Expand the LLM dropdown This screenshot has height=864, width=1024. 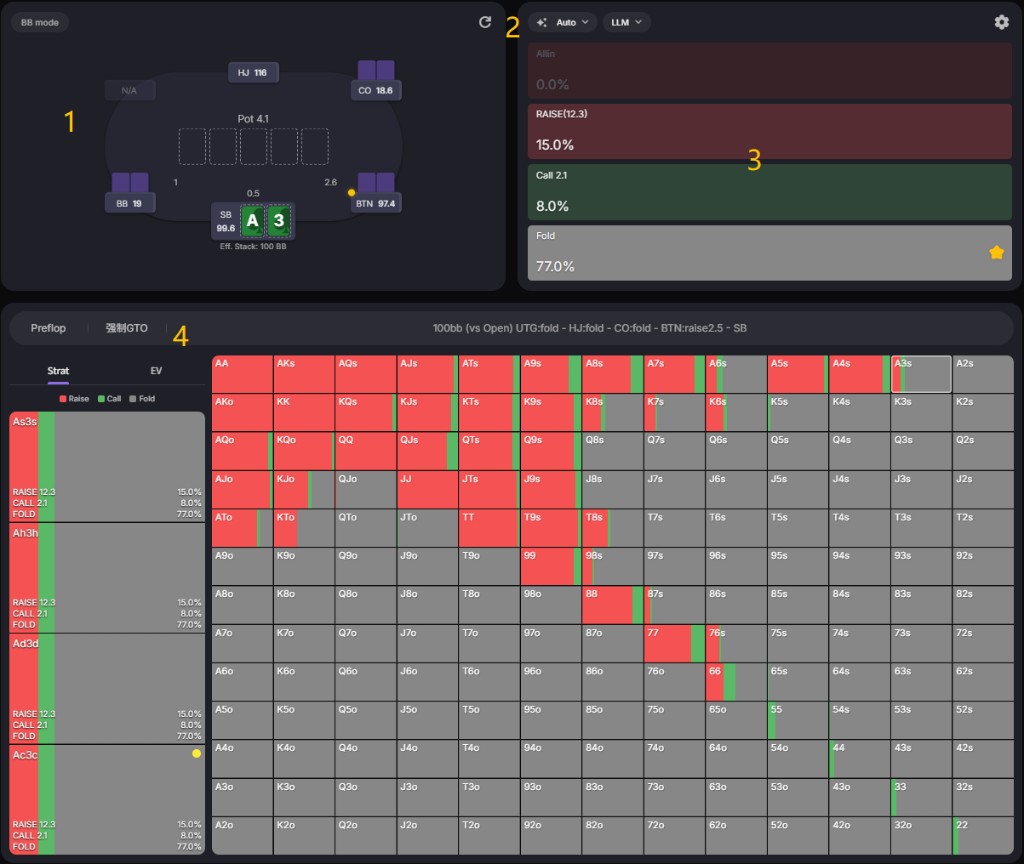coord(626,22)
